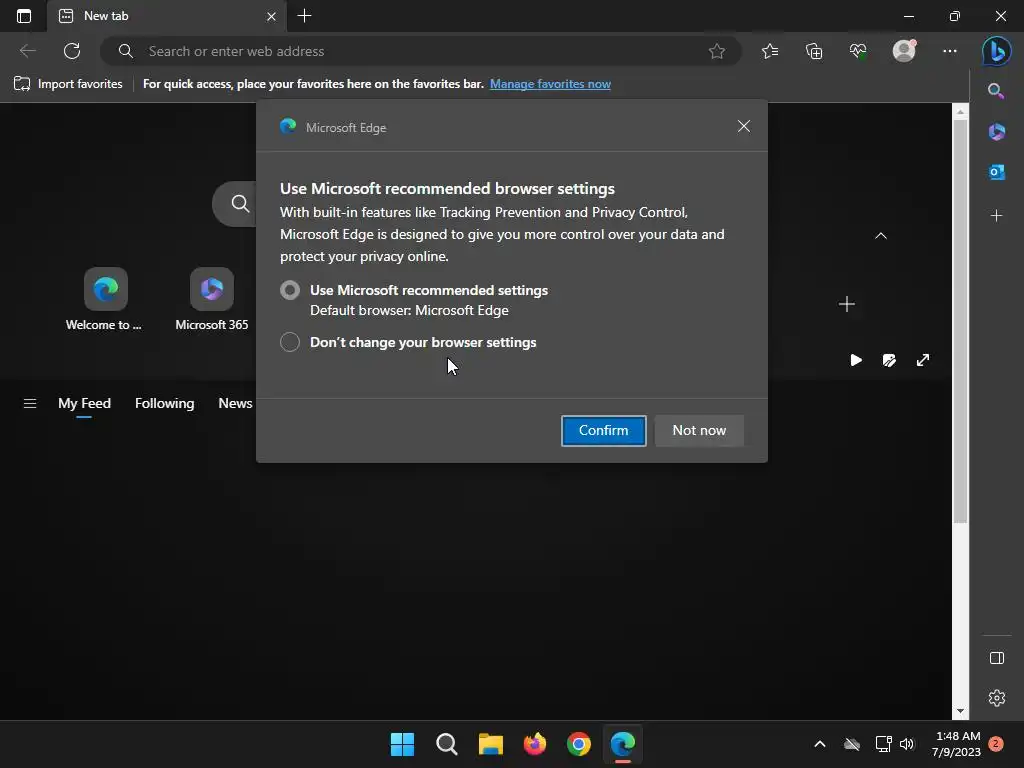Open Browser essentials heart icon
Viewport: 1024px width, 768px height.
coord(858,51)
